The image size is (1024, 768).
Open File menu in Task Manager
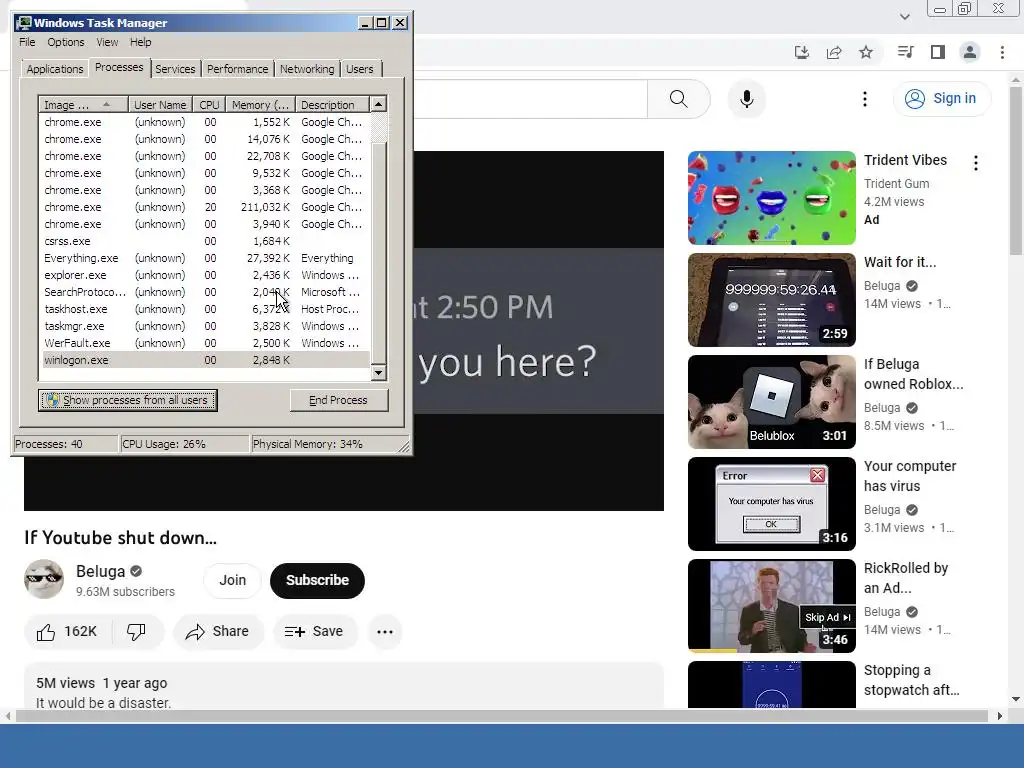27,42
